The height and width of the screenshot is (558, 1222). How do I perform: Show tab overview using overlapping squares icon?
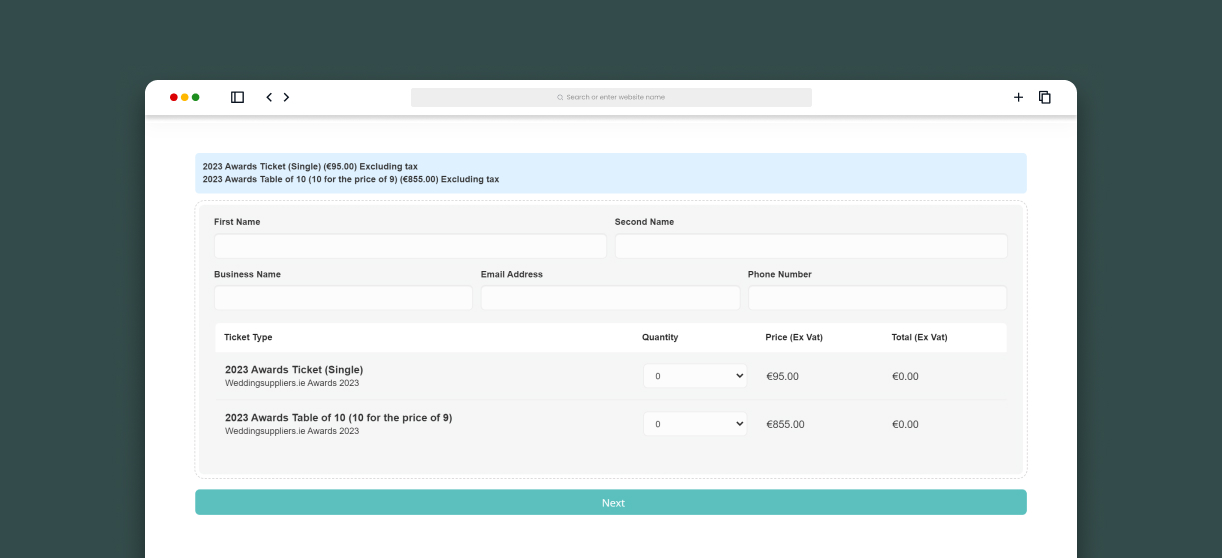[1044, 97]
